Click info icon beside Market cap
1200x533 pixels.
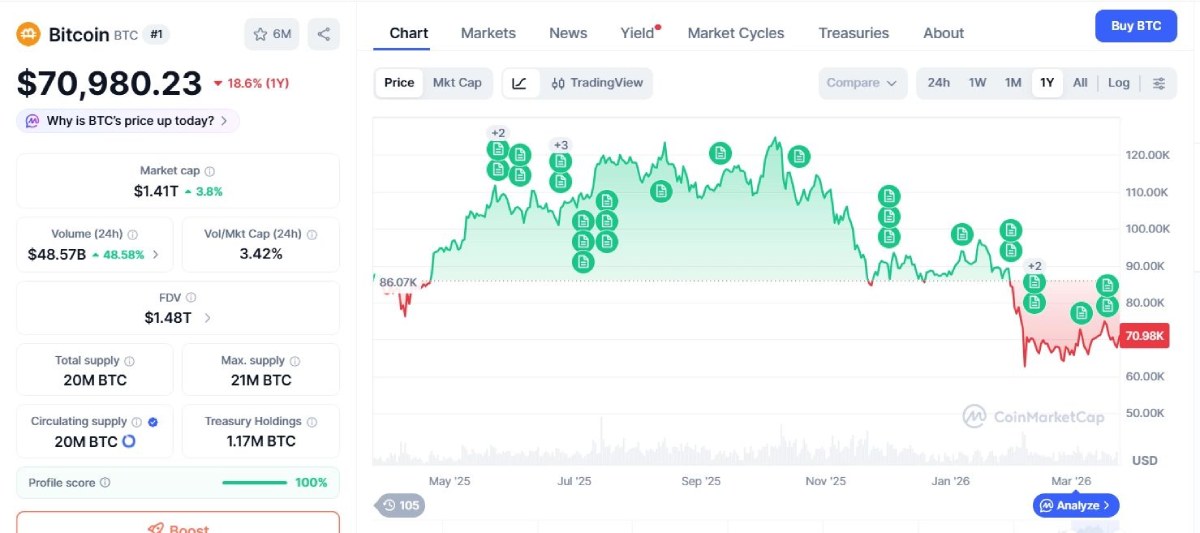click(209, 171)
